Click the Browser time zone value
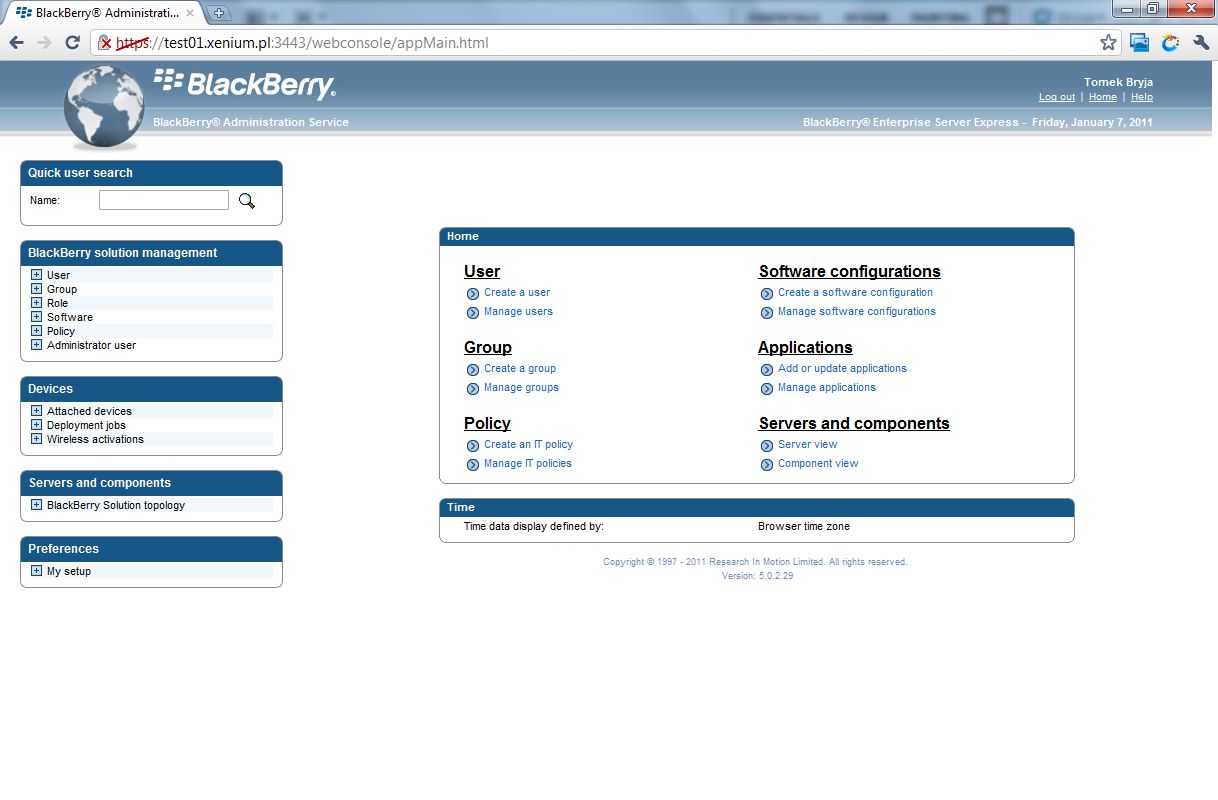Viewport: 1218px width, 800px height. 804,526
